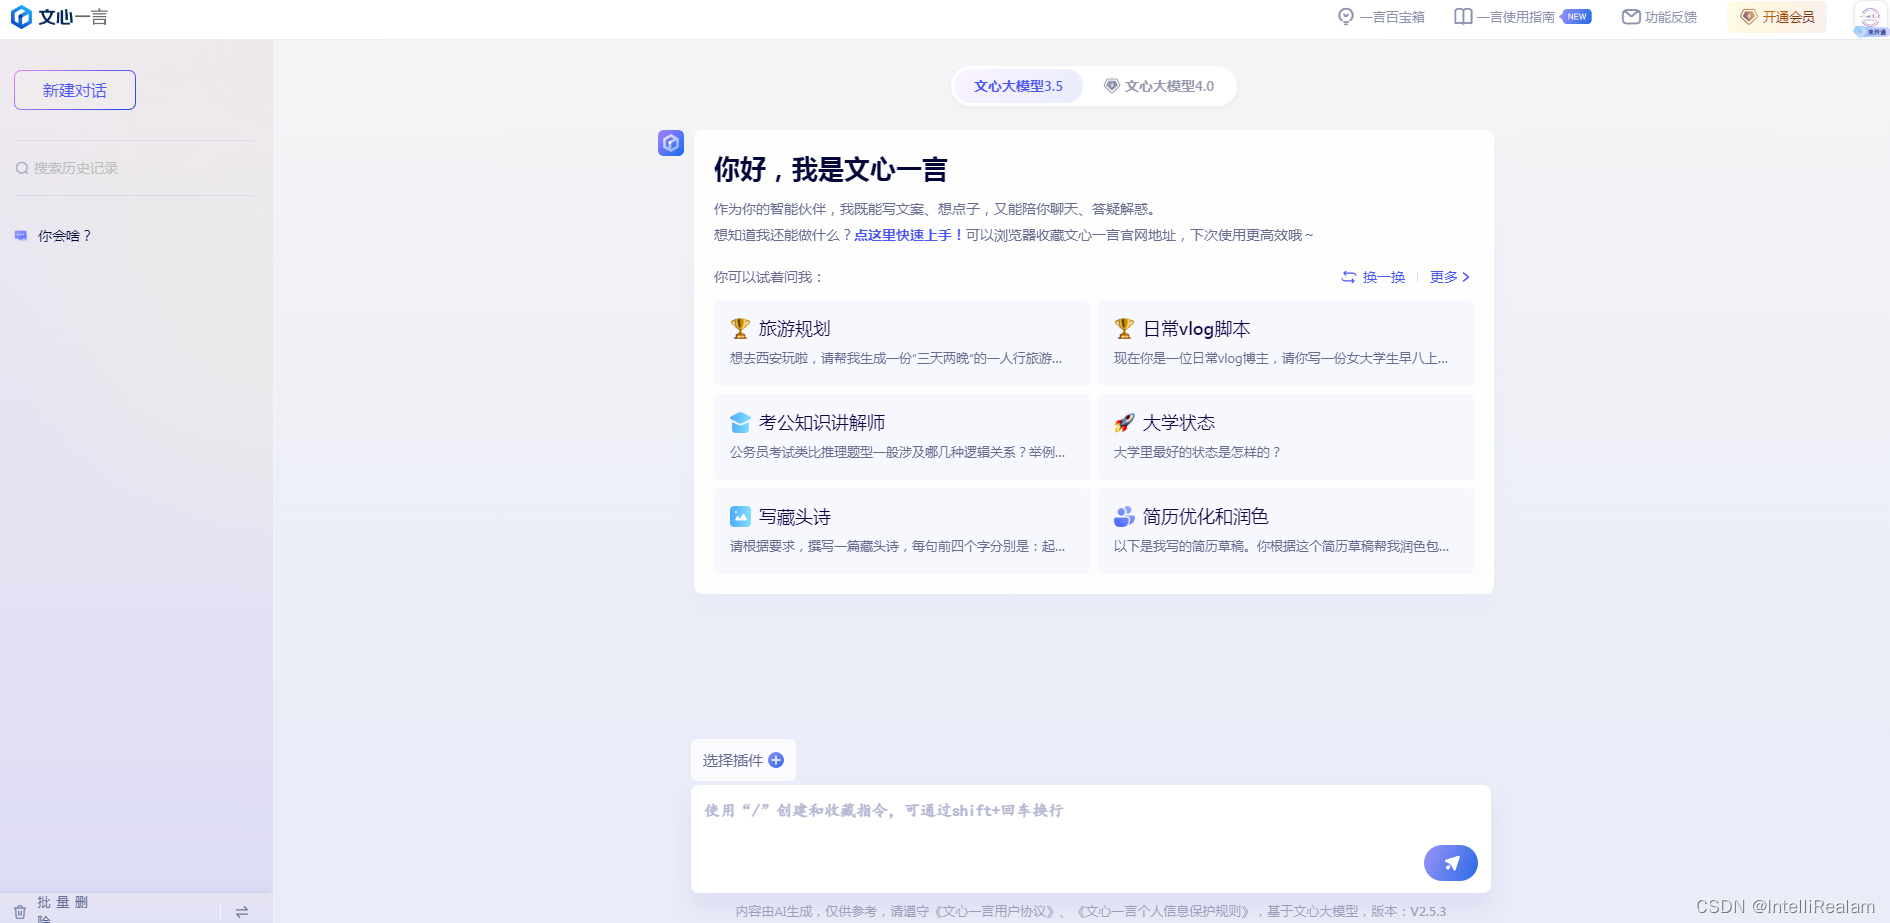
Task: Click the envelope icon beside 功能反馈
Action: tap(1631, 17)
